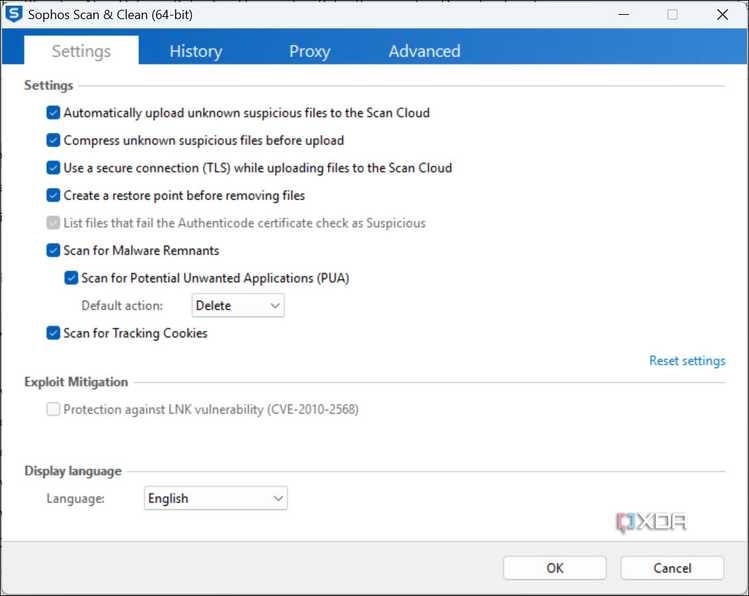Uncheck Scan for Potential Unwanted Applications (PUA)
The image size is (749, 596).
point(71,278)
